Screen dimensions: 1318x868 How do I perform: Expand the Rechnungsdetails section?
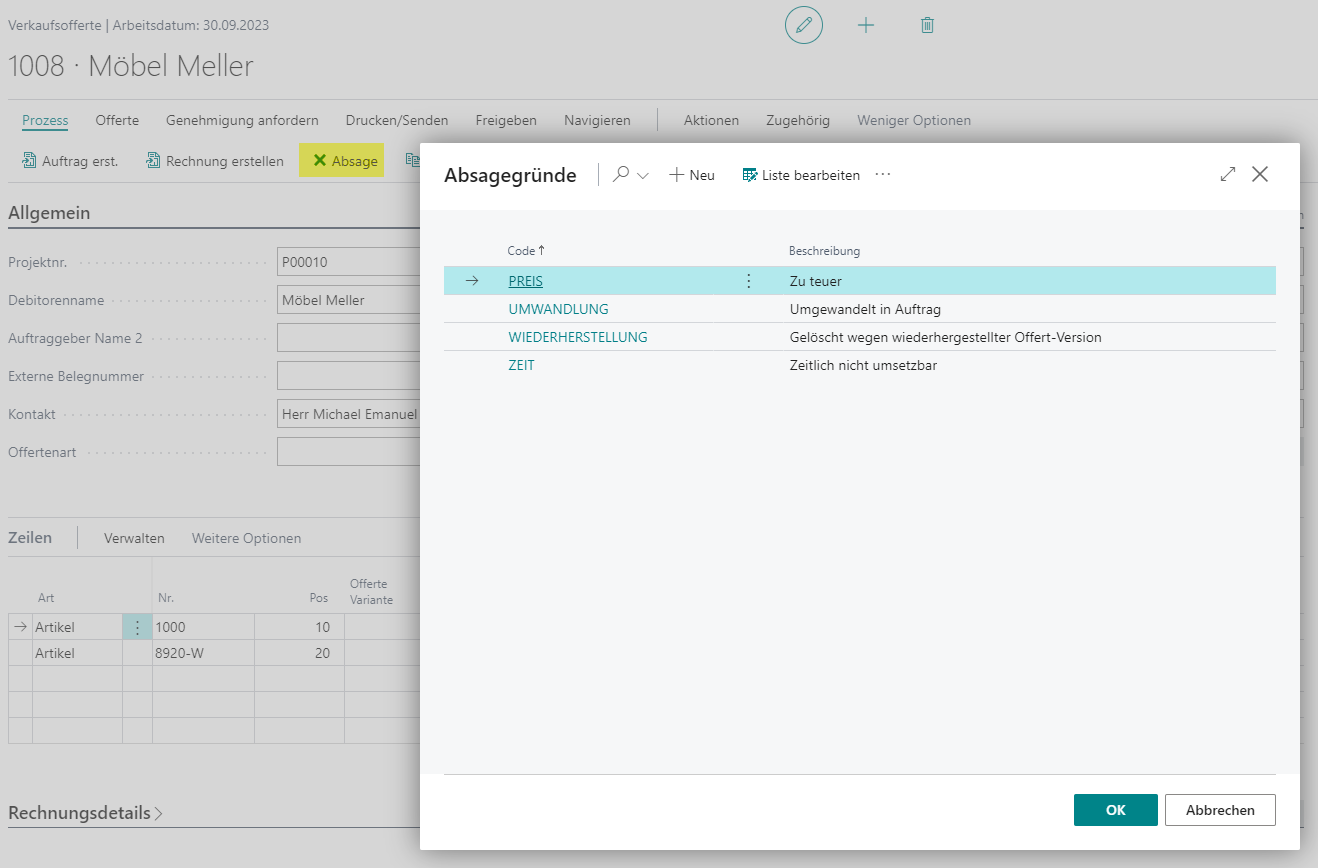85,813
